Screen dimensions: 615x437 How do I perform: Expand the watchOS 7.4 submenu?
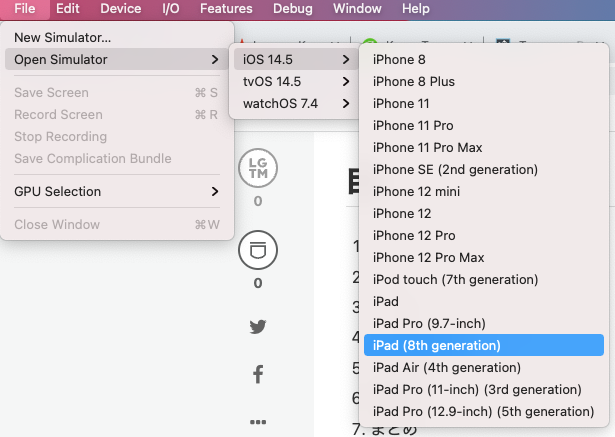(x=296, y=103)
